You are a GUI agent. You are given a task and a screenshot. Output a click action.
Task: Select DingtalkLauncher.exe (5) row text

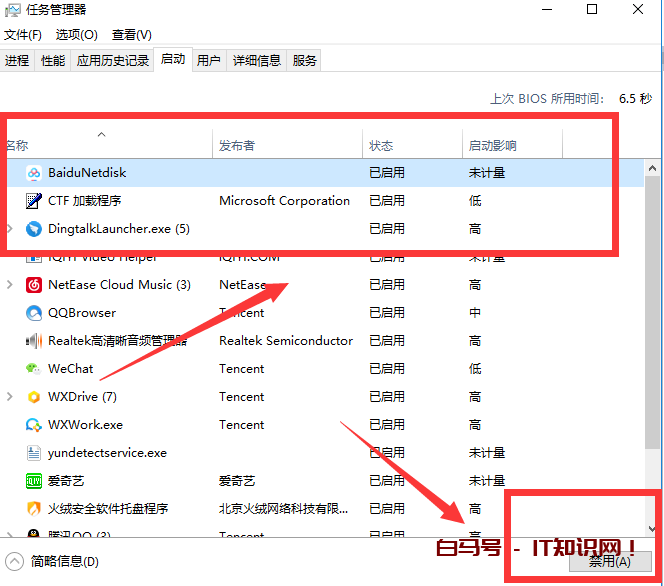119,229
